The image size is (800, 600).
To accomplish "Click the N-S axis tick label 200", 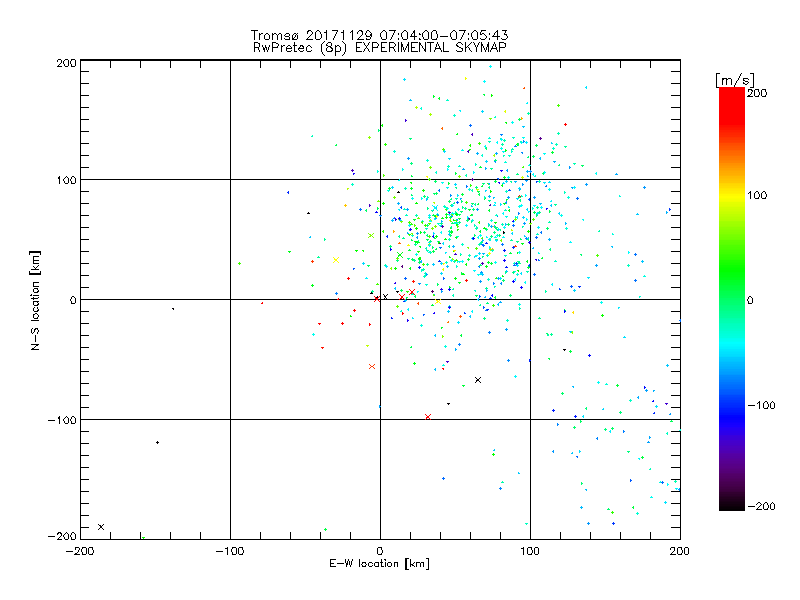I will [66, 63].
